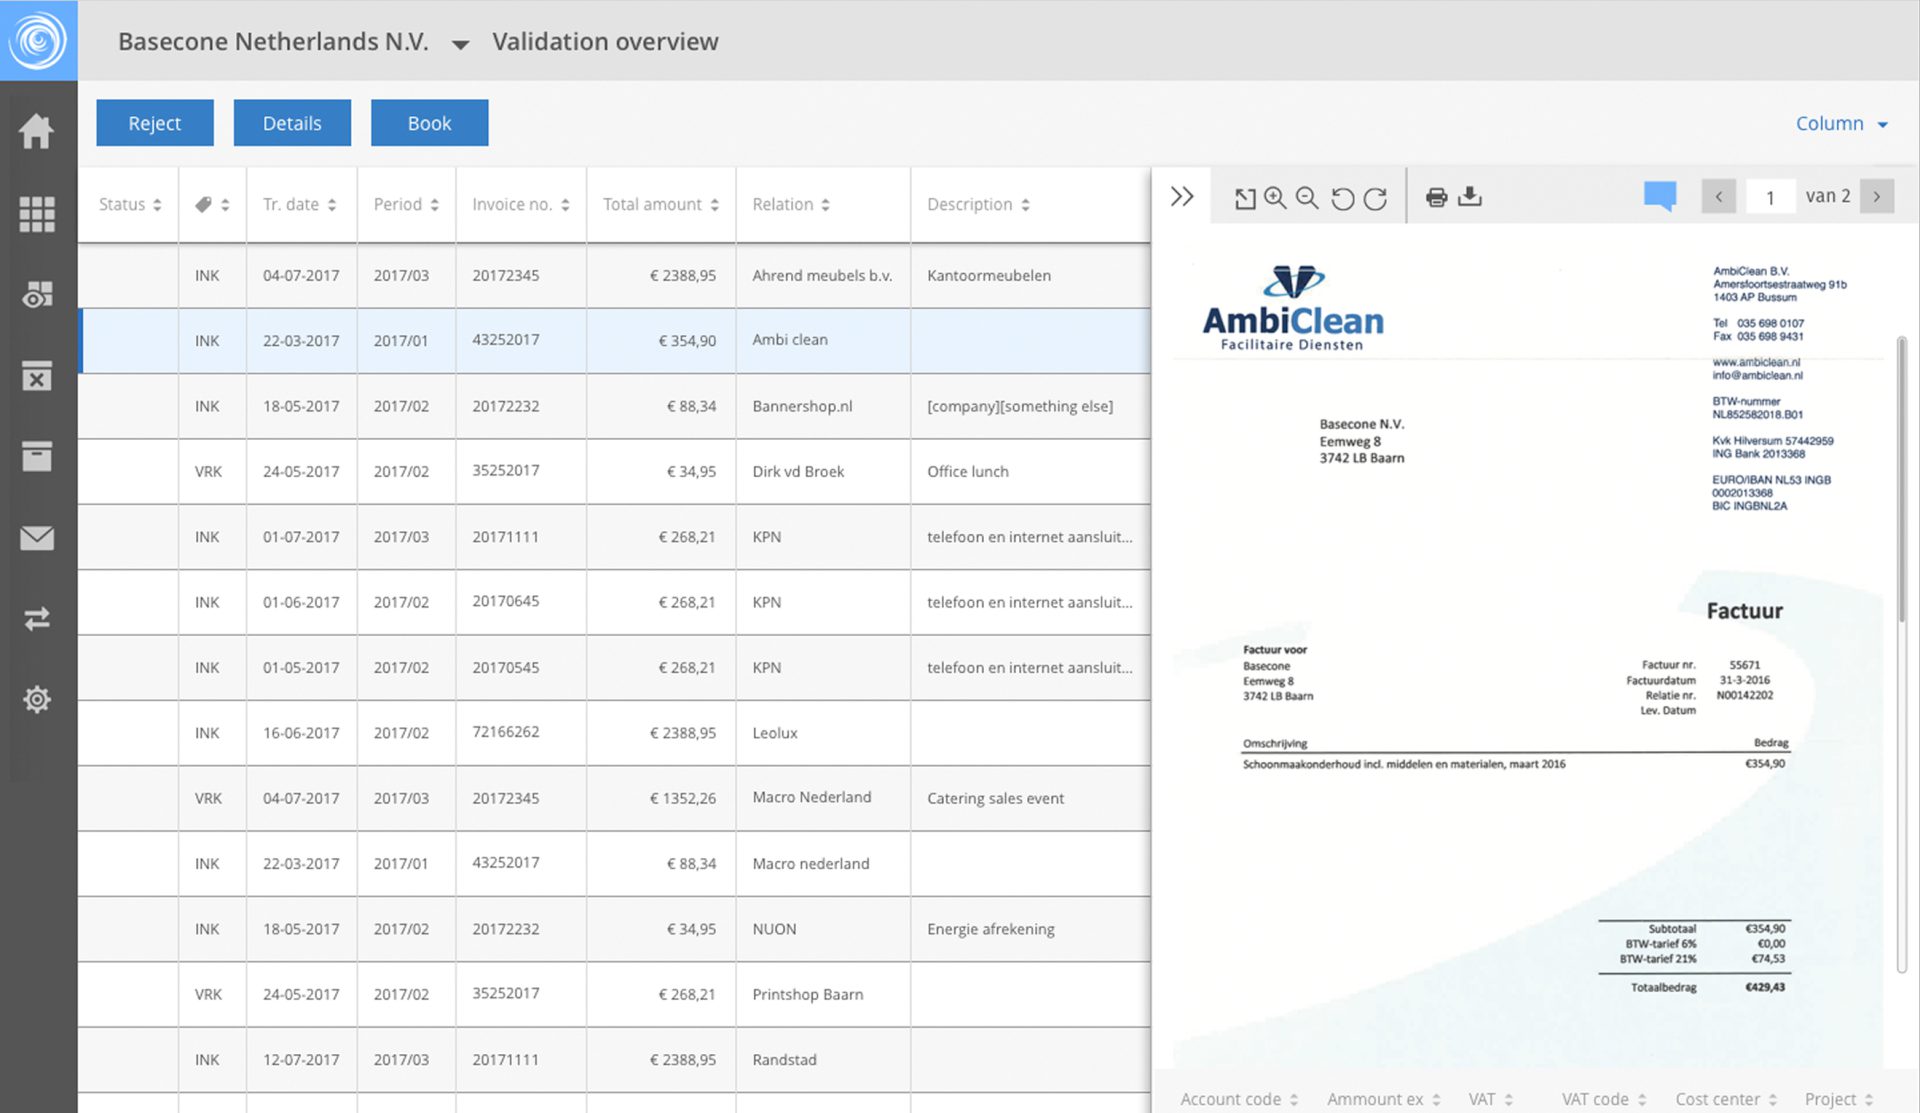Image resolution: width=1920 pixels, height=1113 pixels.
Task: Click the envelope mail icon in the sidebar
Action: tap(37, 538)
